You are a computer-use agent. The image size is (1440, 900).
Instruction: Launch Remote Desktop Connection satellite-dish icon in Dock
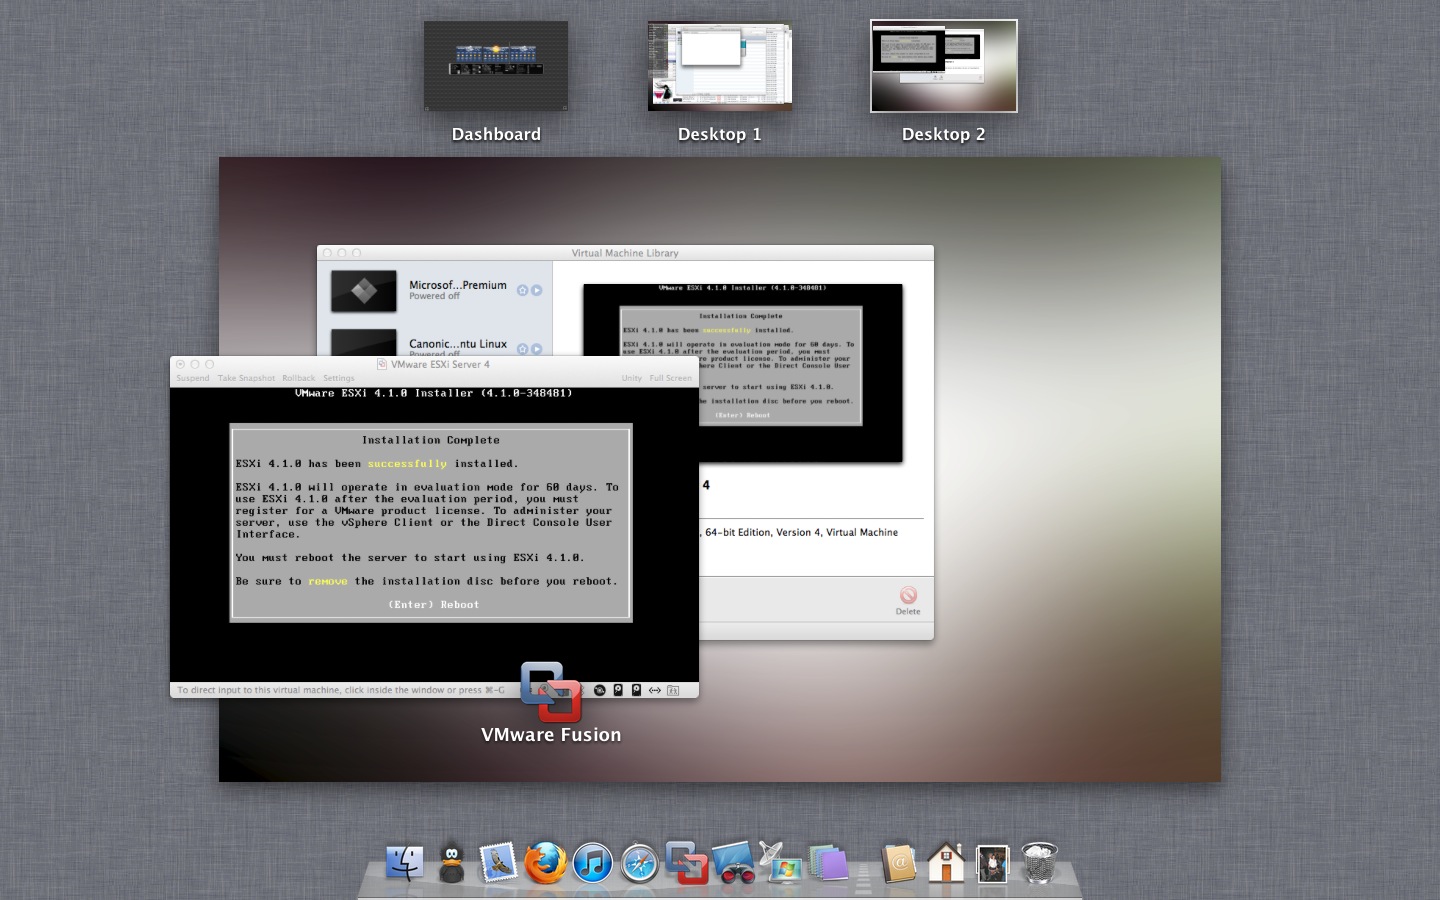click(x=781, y=863)
